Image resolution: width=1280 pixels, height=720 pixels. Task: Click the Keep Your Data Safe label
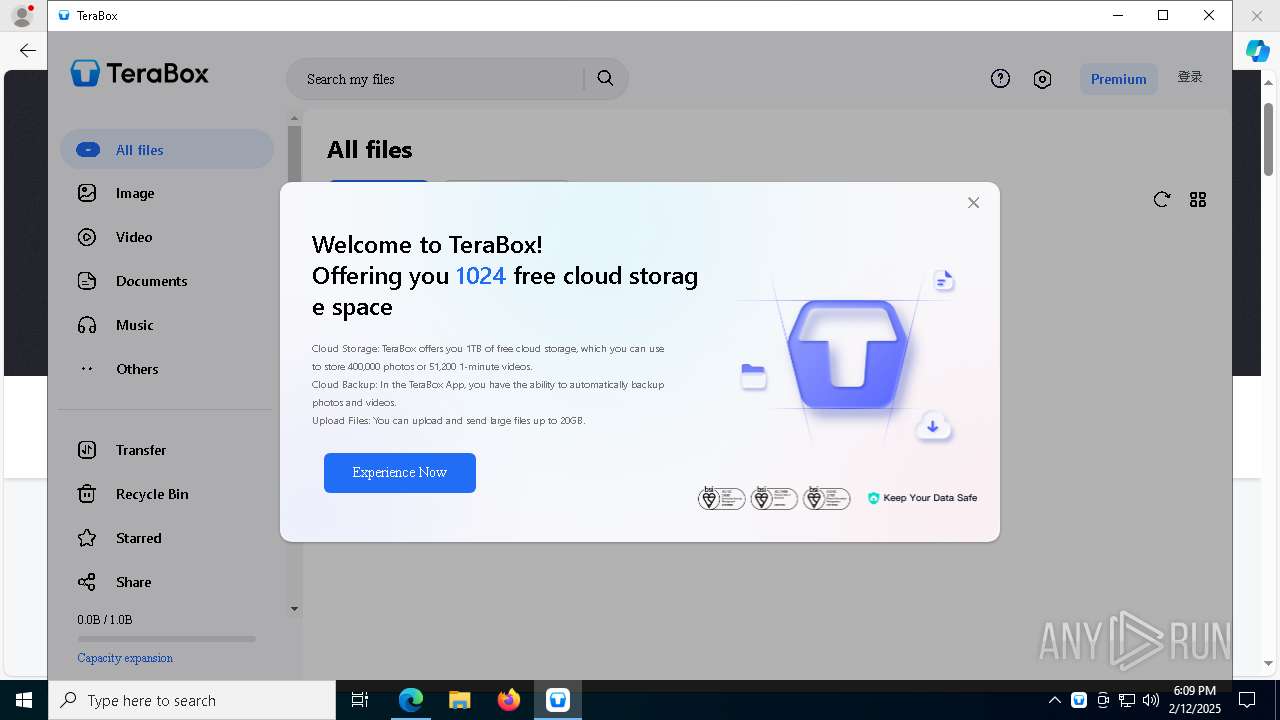930,498
